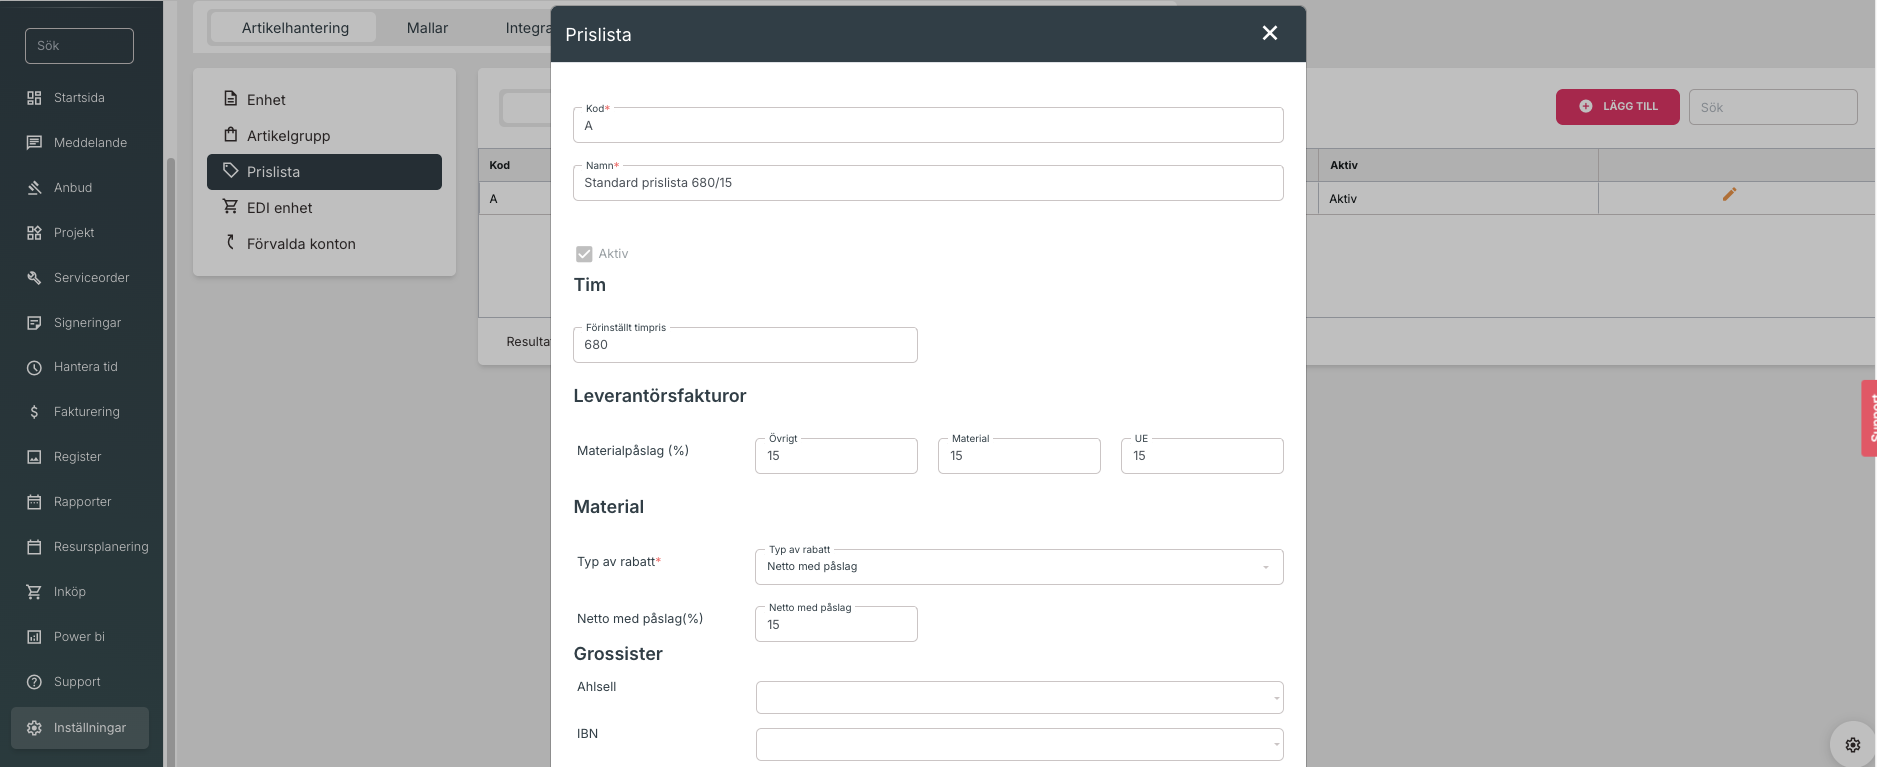Click the Prislista tag icon
Viewport: 1877px width, 767px height.
click(x=231, y=171)
